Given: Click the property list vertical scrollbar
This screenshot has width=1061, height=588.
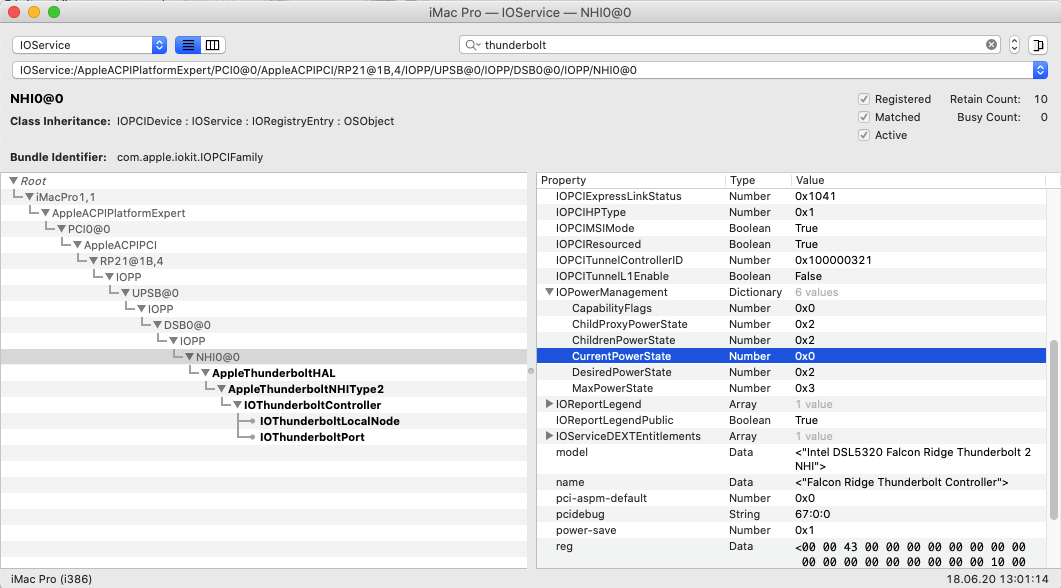Looking at the screenshot, I should click(x=1054, y=430).
